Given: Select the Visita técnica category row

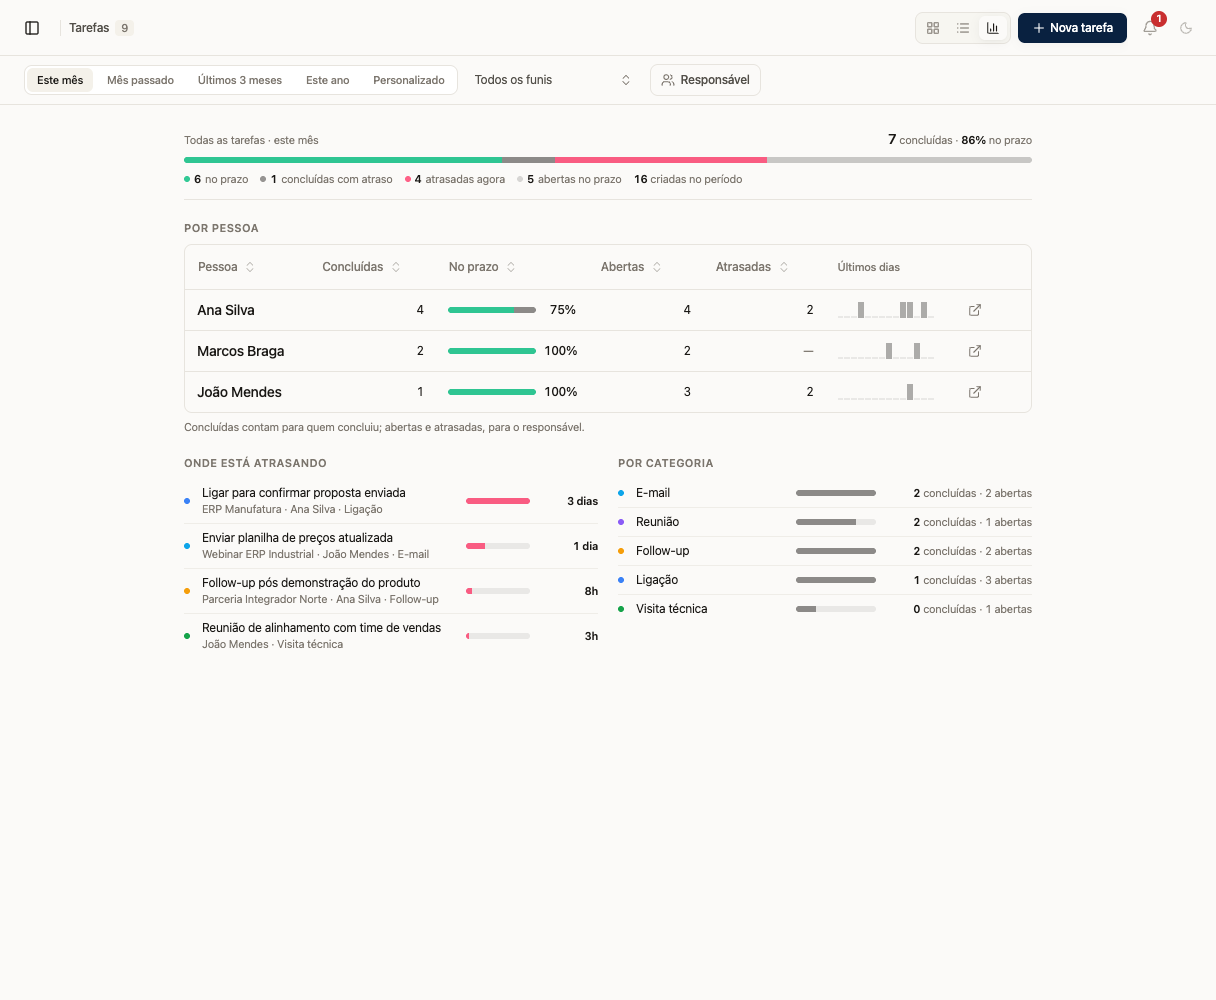Looking at the screenshot, I should [x=825, y=609].
